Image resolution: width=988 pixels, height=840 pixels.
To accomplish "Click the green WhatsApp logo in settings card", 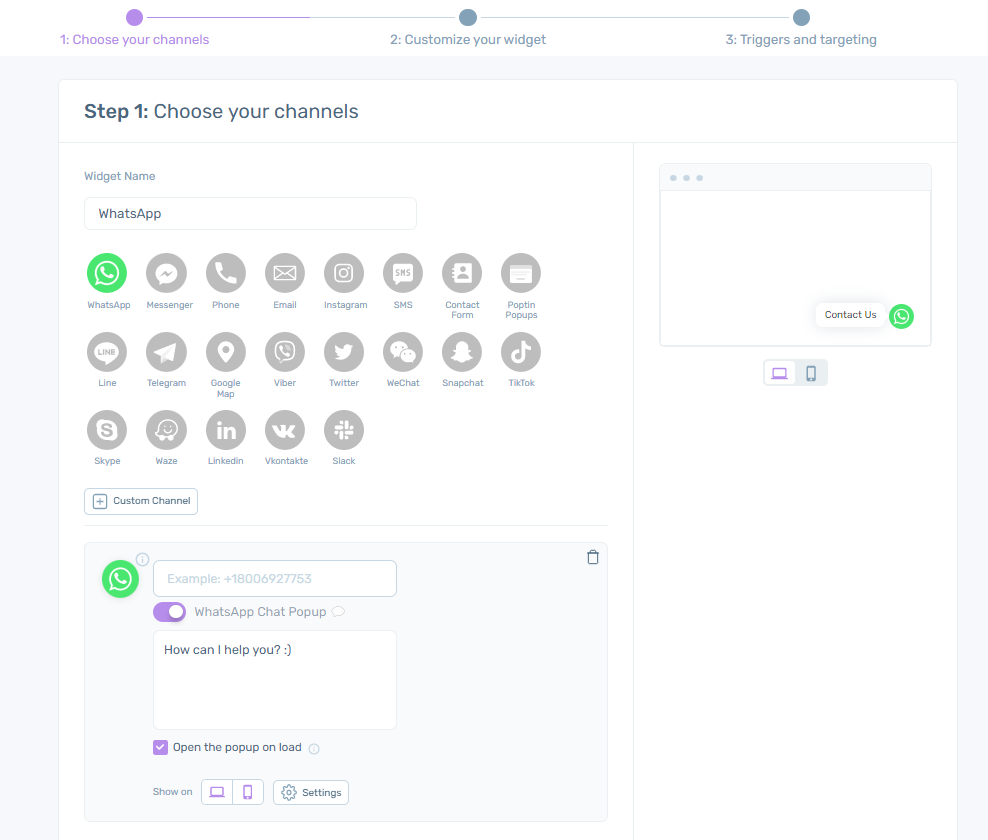I will point(120,578).
